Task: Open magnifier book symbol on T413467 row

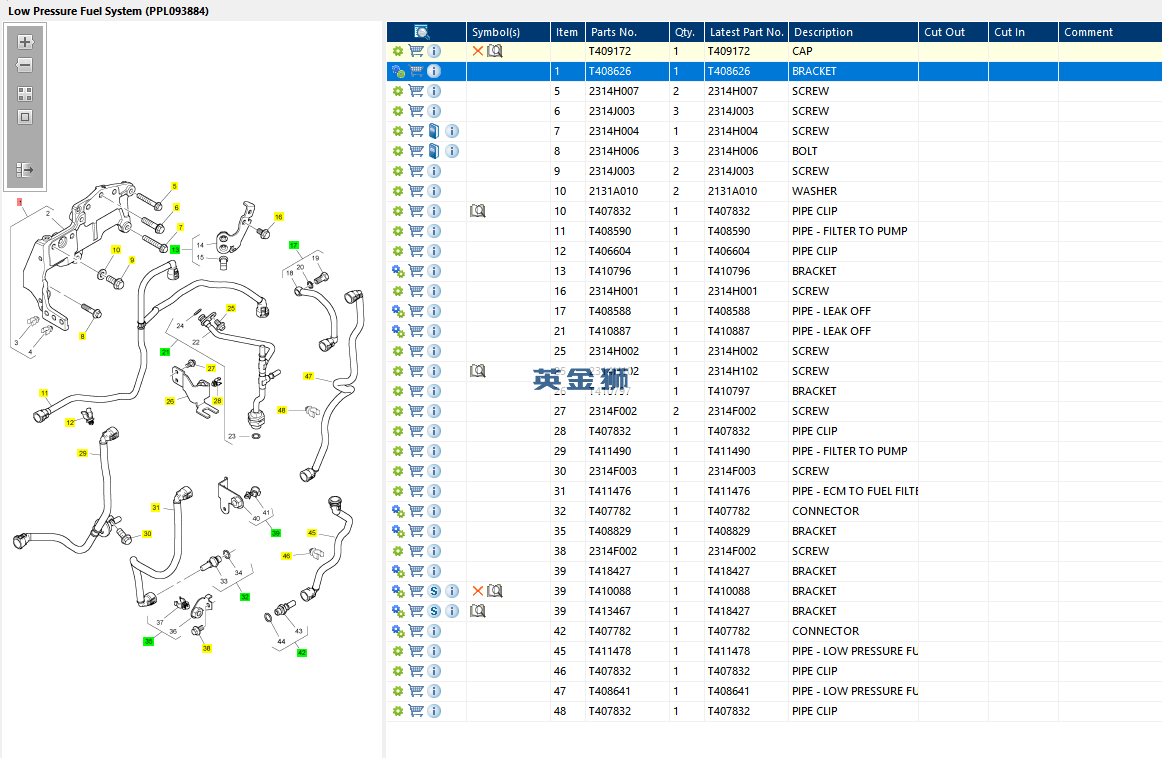Action: pyautogui.click(x=478, y=611)
